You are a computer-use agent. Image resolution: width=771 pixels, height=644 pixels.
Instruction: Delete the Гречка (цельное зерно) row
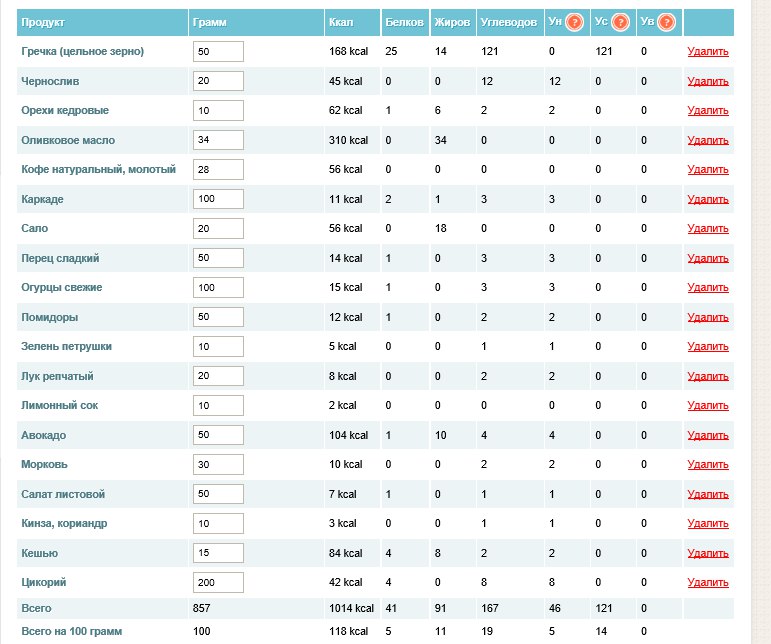[708, 52]
